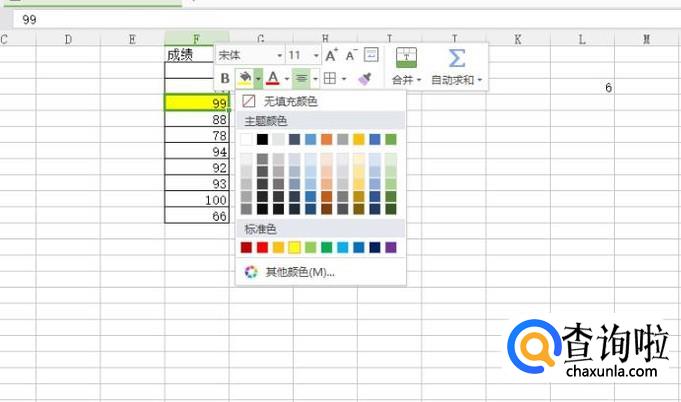Open the fill color dropdown arrow

point(258,79)
